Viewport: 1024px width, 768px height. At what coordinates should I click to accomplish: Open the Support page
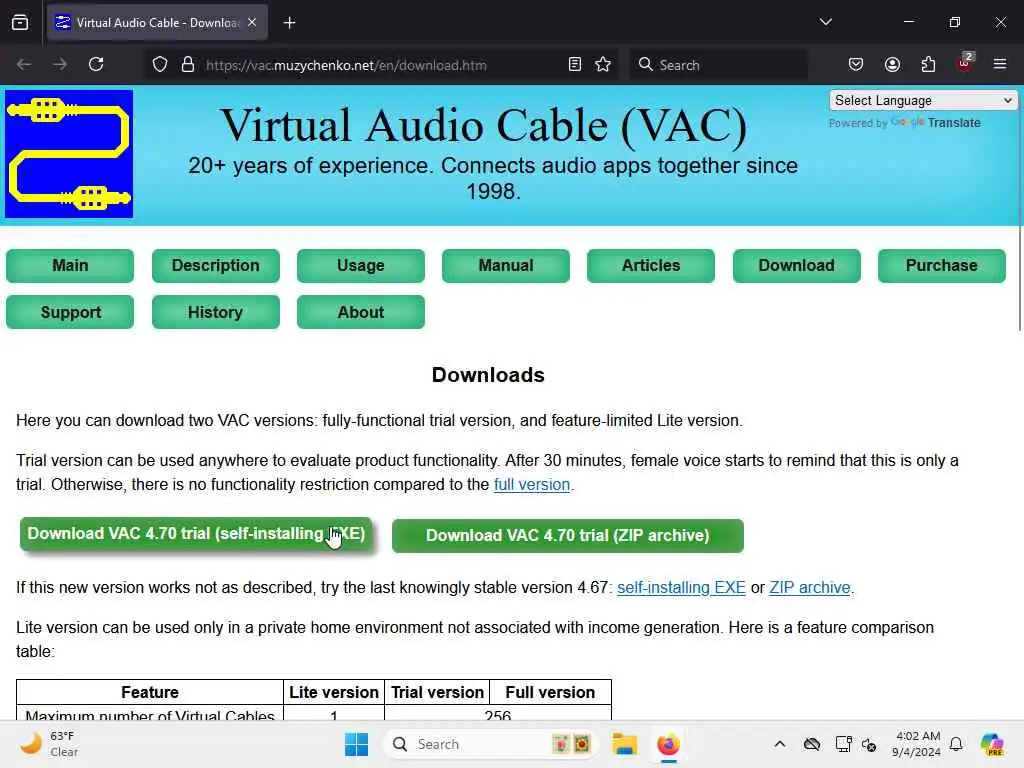pos(70,312)
